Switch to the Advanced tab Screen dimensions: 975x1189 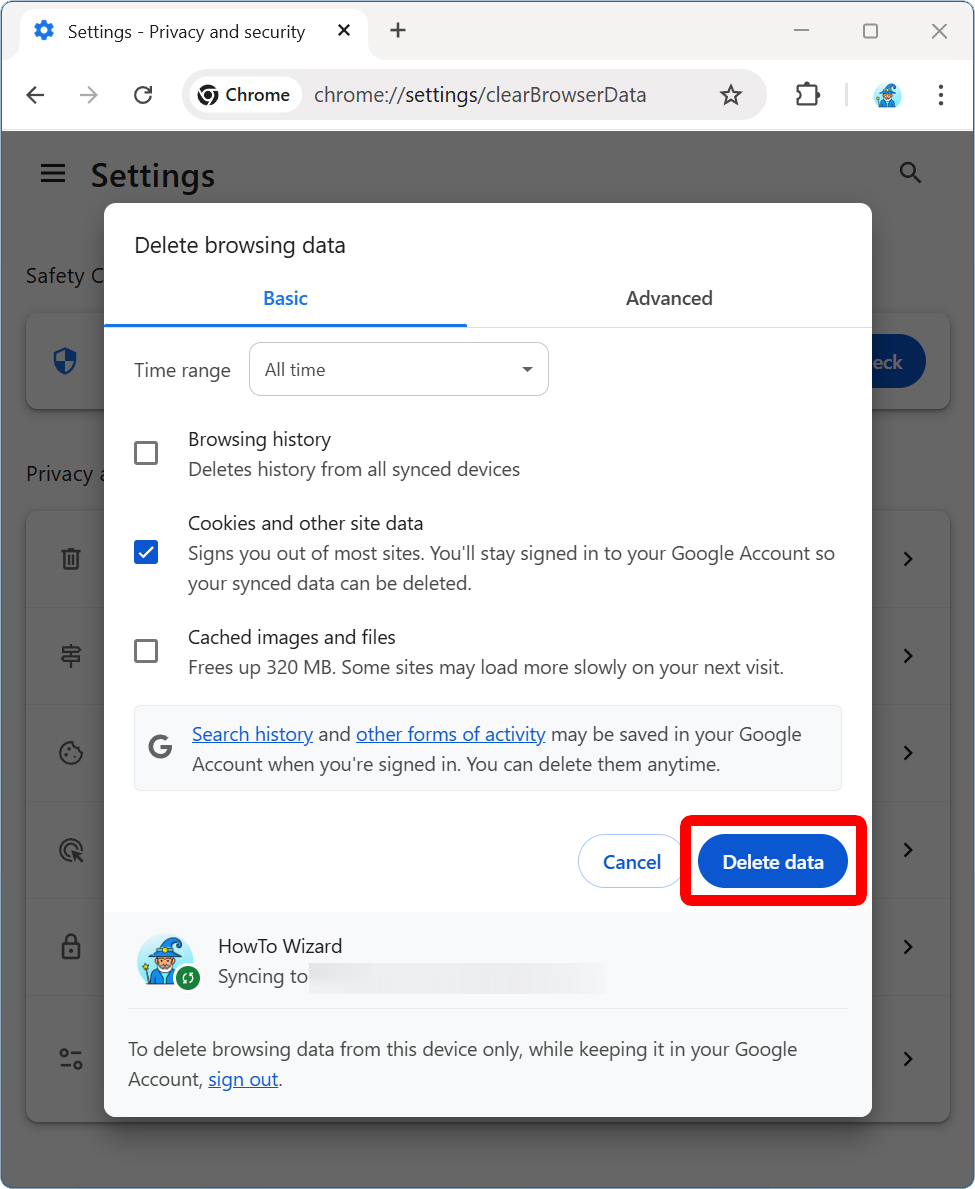(669, 298)
